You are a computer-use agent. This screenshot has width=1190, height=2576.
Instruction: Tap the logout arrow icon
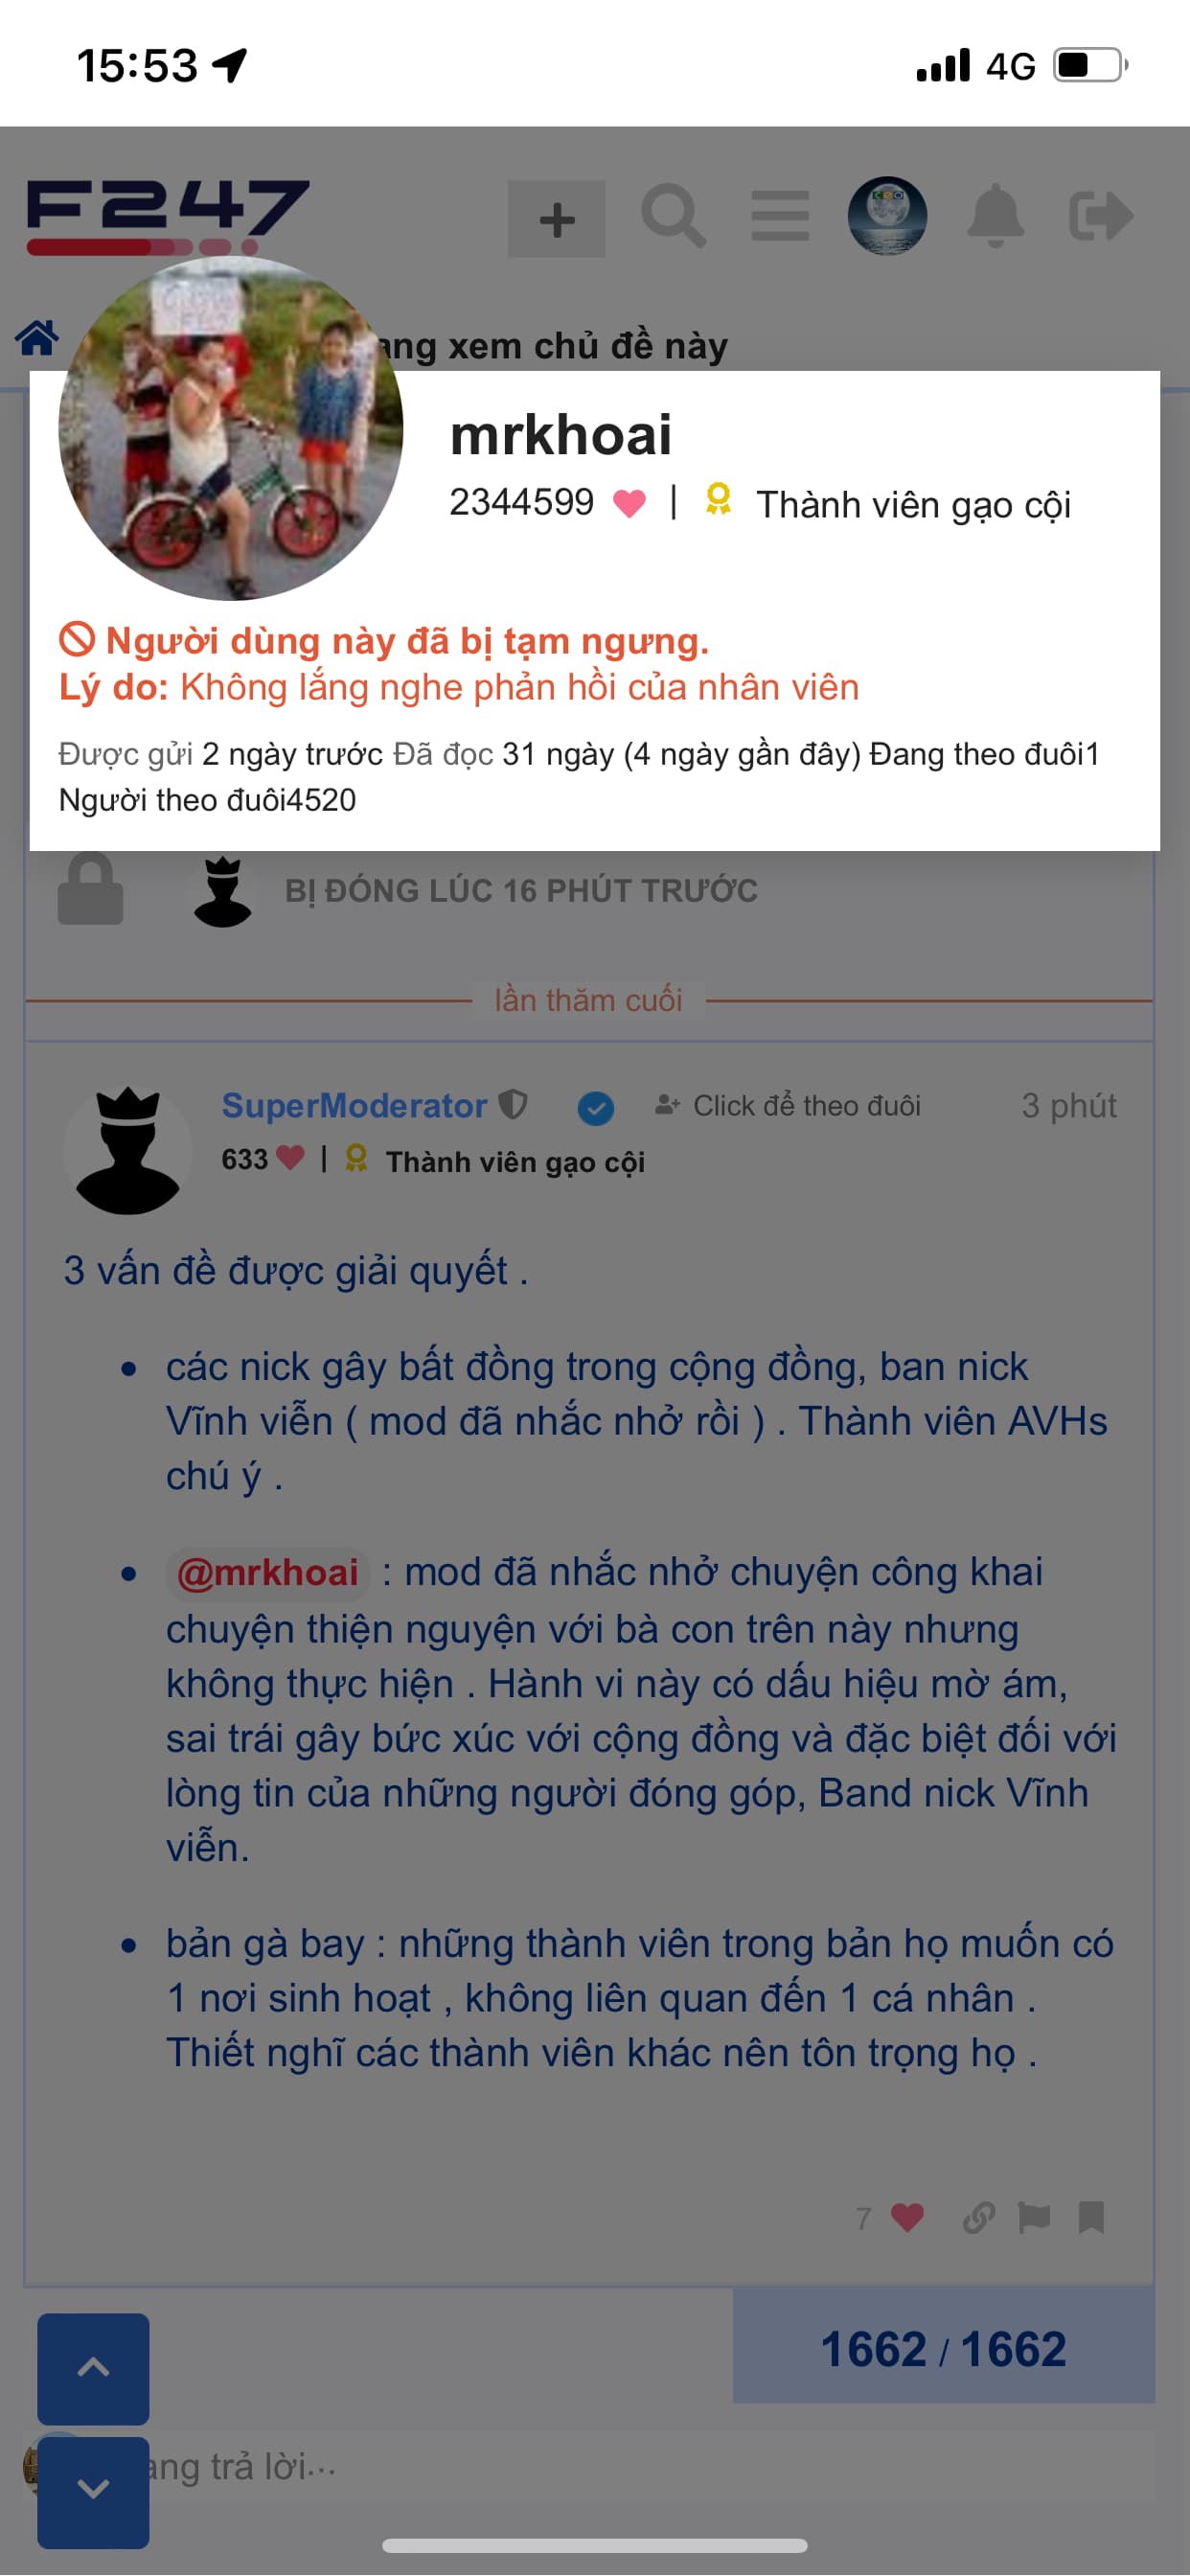point(1100,216)
